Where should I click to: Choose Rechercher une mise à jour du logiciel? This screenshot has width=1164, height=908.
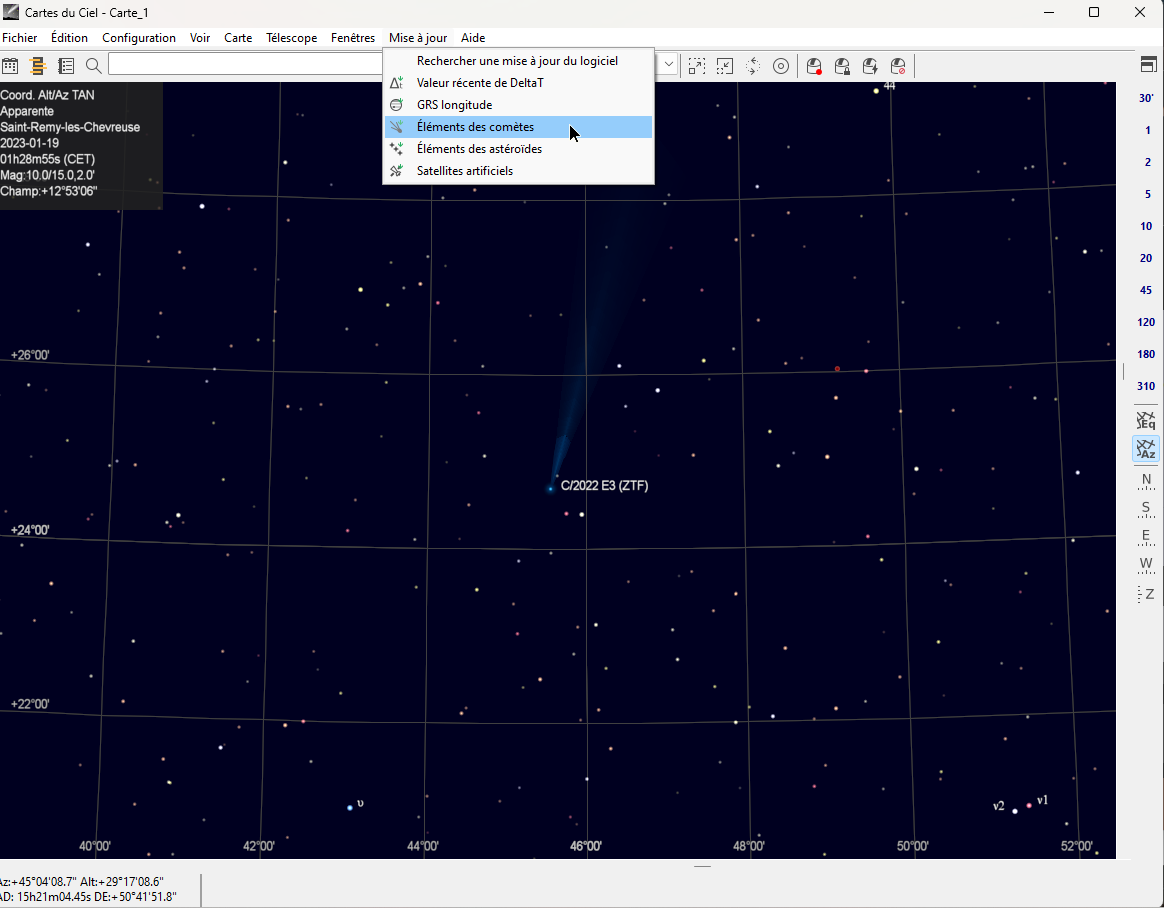pyautogui.click(x=518, y=61)
